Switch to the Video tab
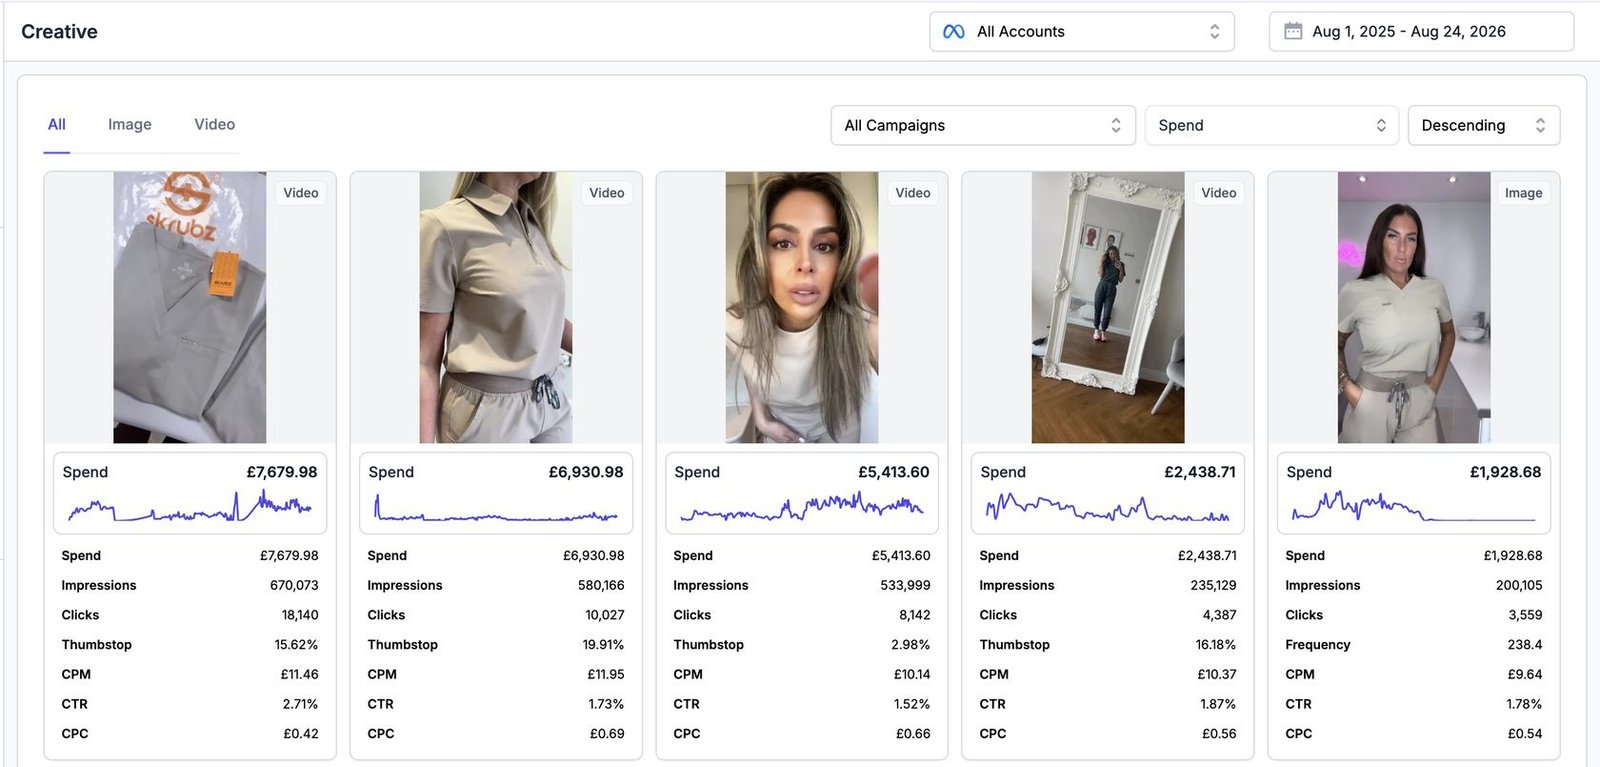 pos(215,125)
